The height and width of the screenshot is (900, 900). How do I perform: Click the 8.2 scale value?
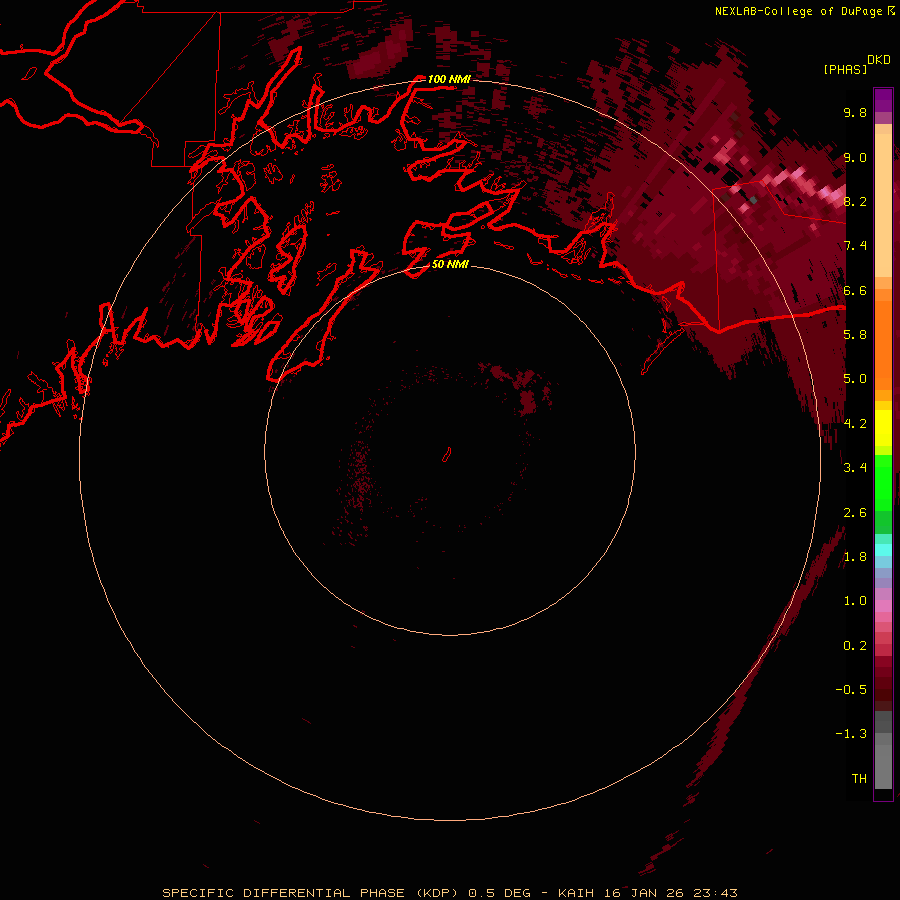(855, 201)
